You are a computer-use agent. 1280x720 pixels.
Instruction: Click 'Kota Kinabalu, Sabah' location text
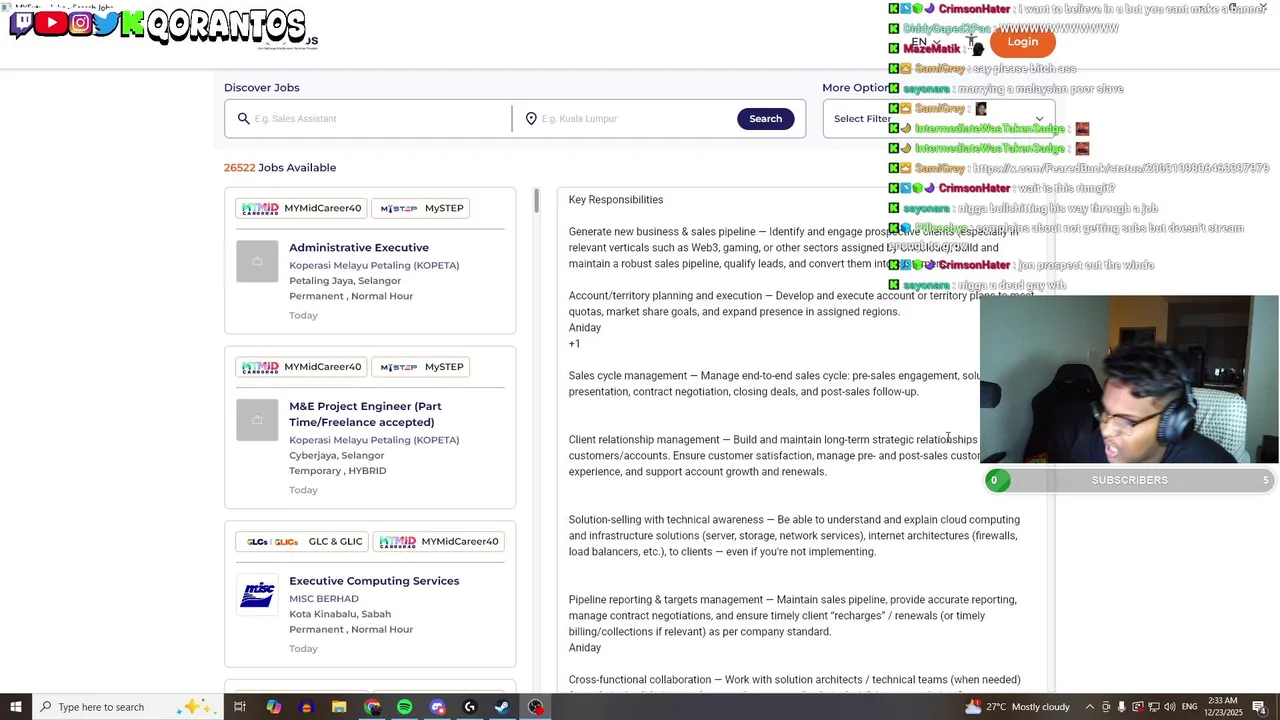coord(340,614)
